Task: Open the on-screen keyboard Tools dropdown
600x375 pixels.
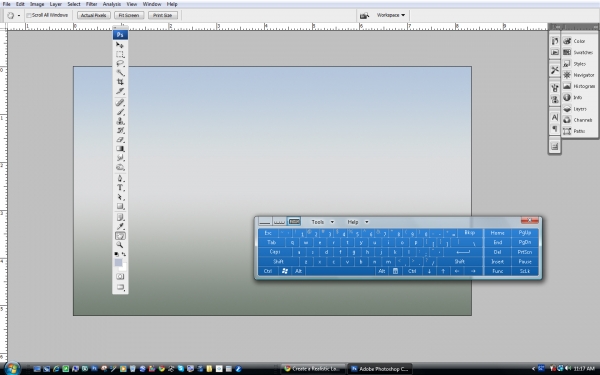Action: pos(323,222)
